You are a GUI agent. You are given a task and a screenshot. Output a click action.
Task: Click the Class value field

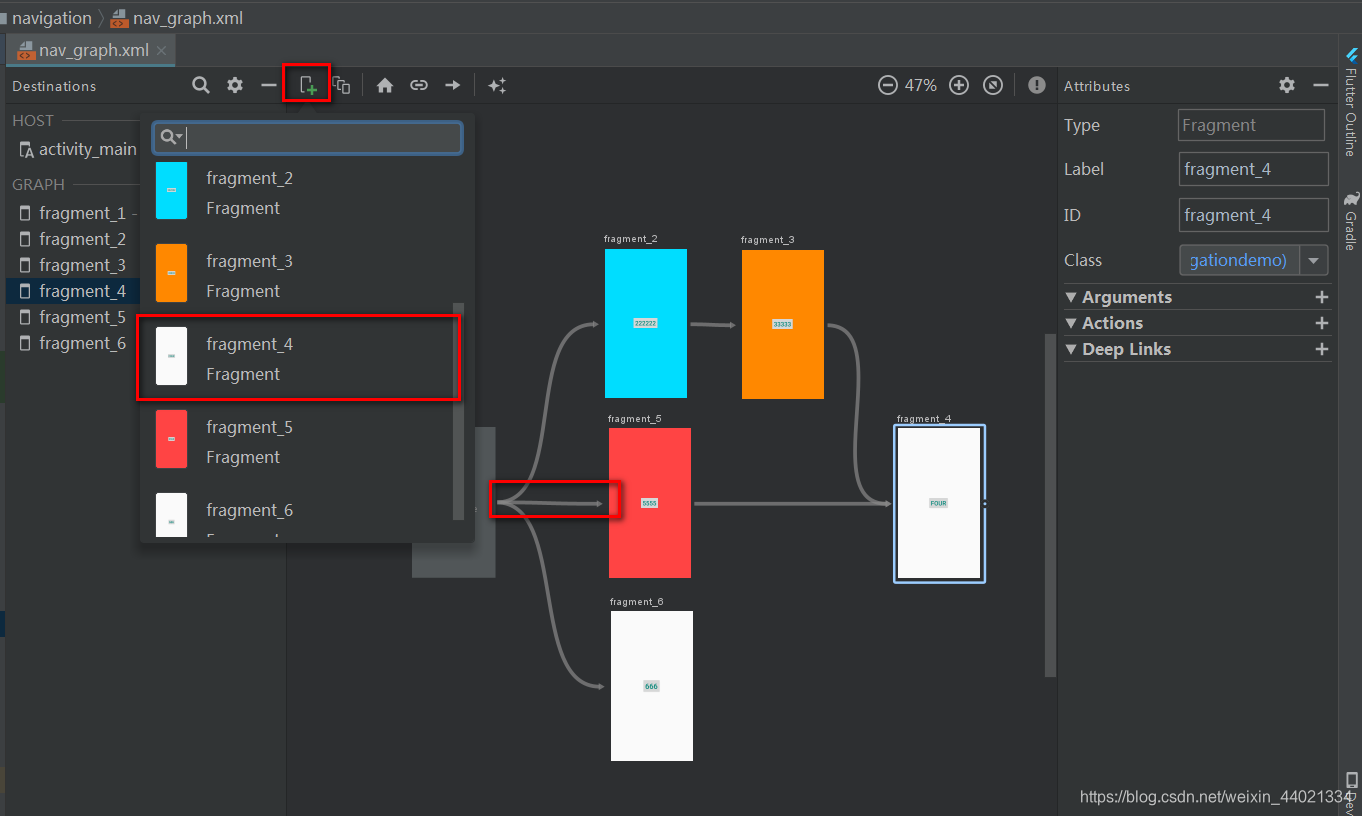[1239, 260]
